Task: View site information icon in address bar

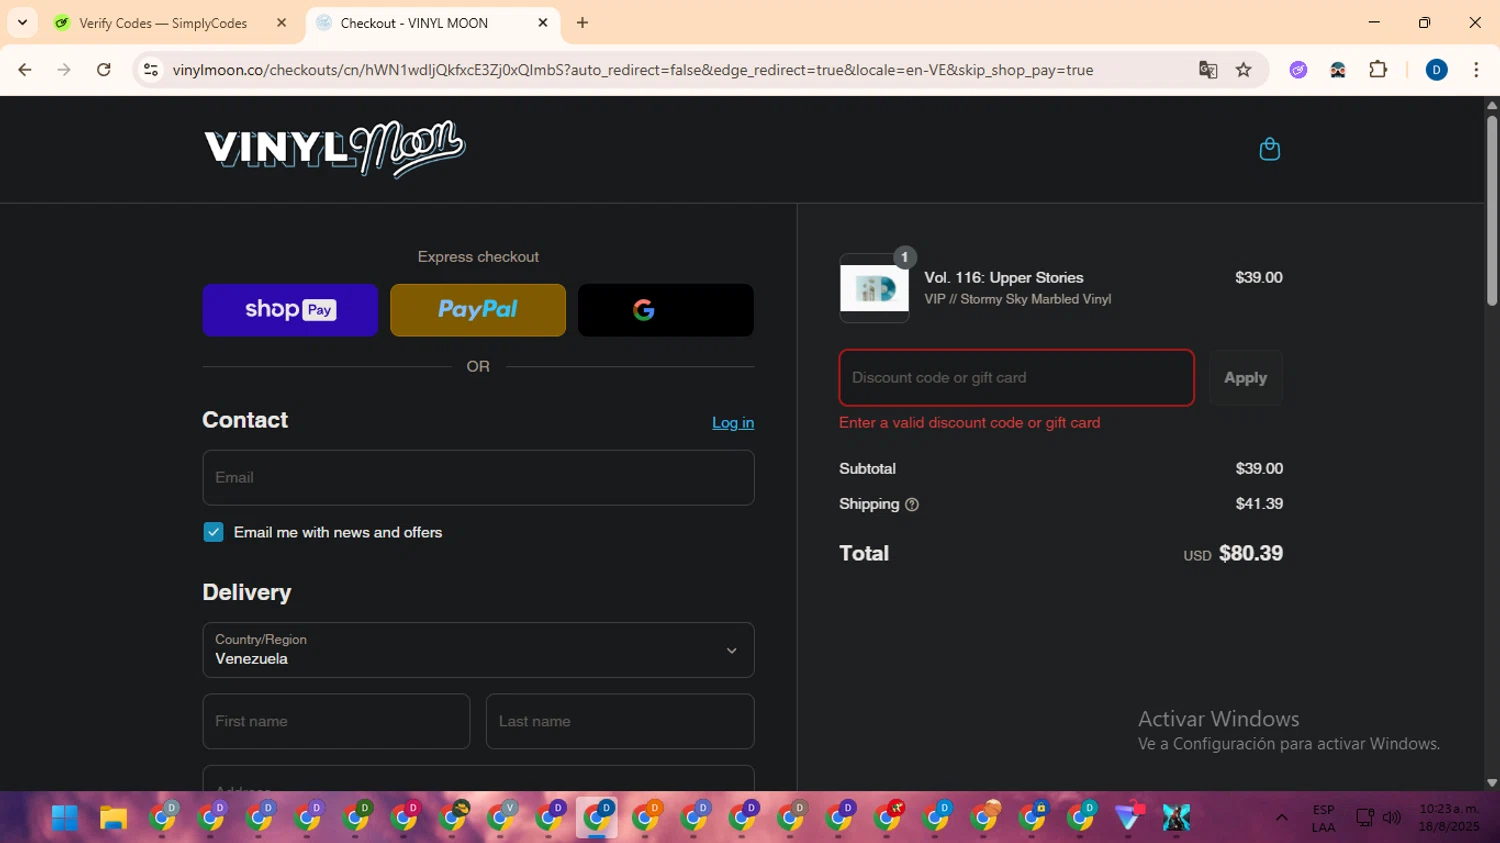Action: 151,70
